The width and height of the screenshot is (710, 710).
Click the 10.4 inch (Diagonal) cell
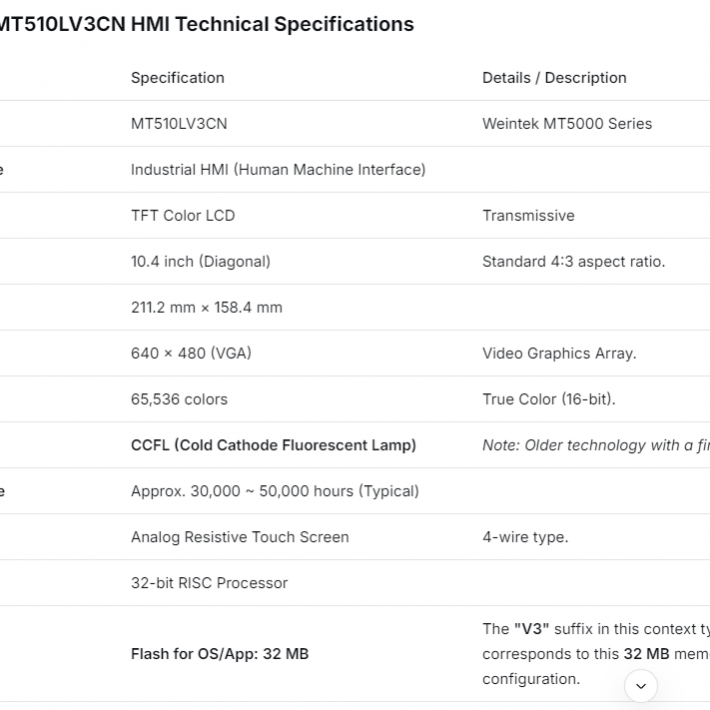(x=200, y=262)
